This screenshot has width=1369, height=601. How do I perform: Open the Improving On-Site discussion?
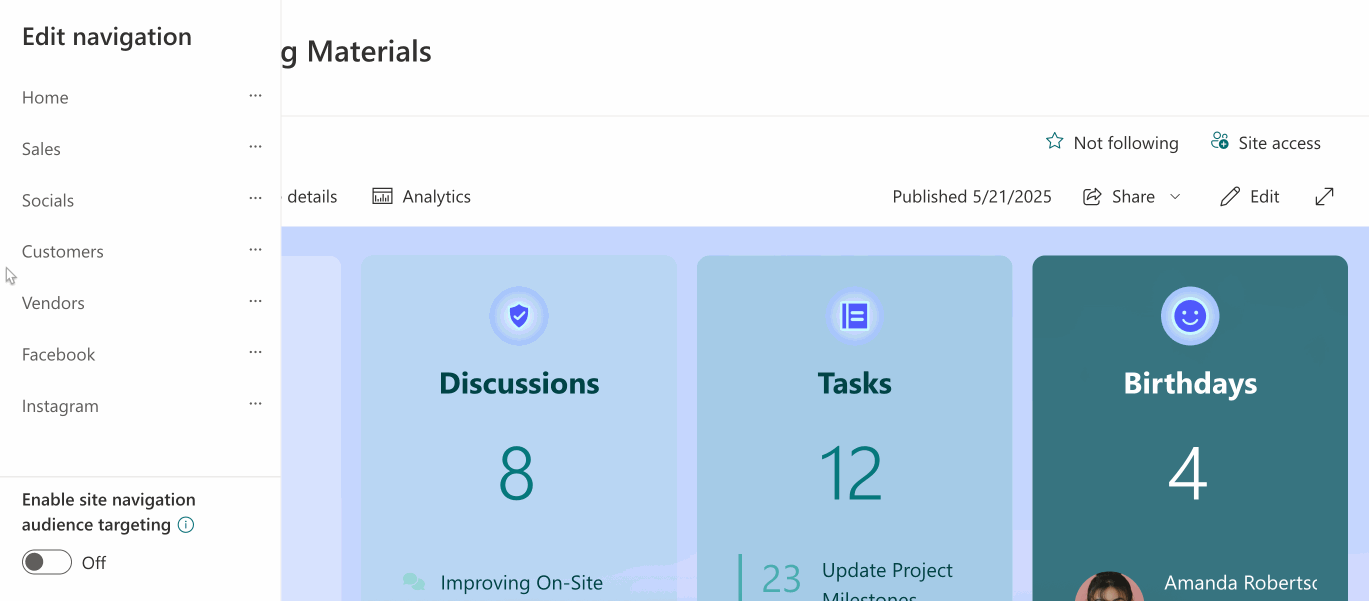coord(521,583)
